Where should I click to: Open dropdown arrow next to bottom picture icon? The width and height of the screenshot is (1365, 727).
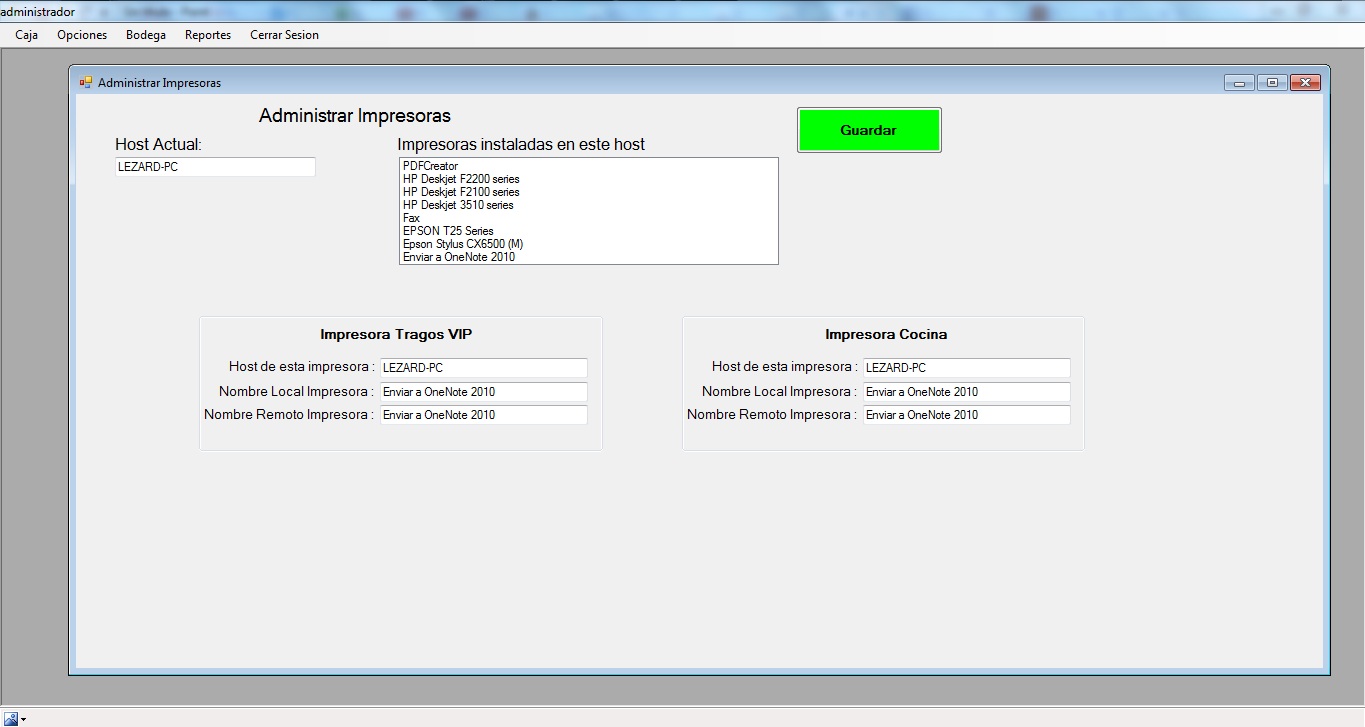tap(23, 720)
